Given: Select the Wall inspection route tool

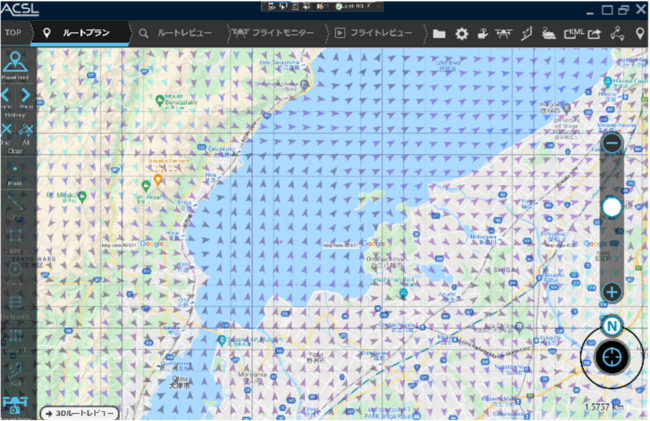Looking at the screenshot, I should (15, 372).
